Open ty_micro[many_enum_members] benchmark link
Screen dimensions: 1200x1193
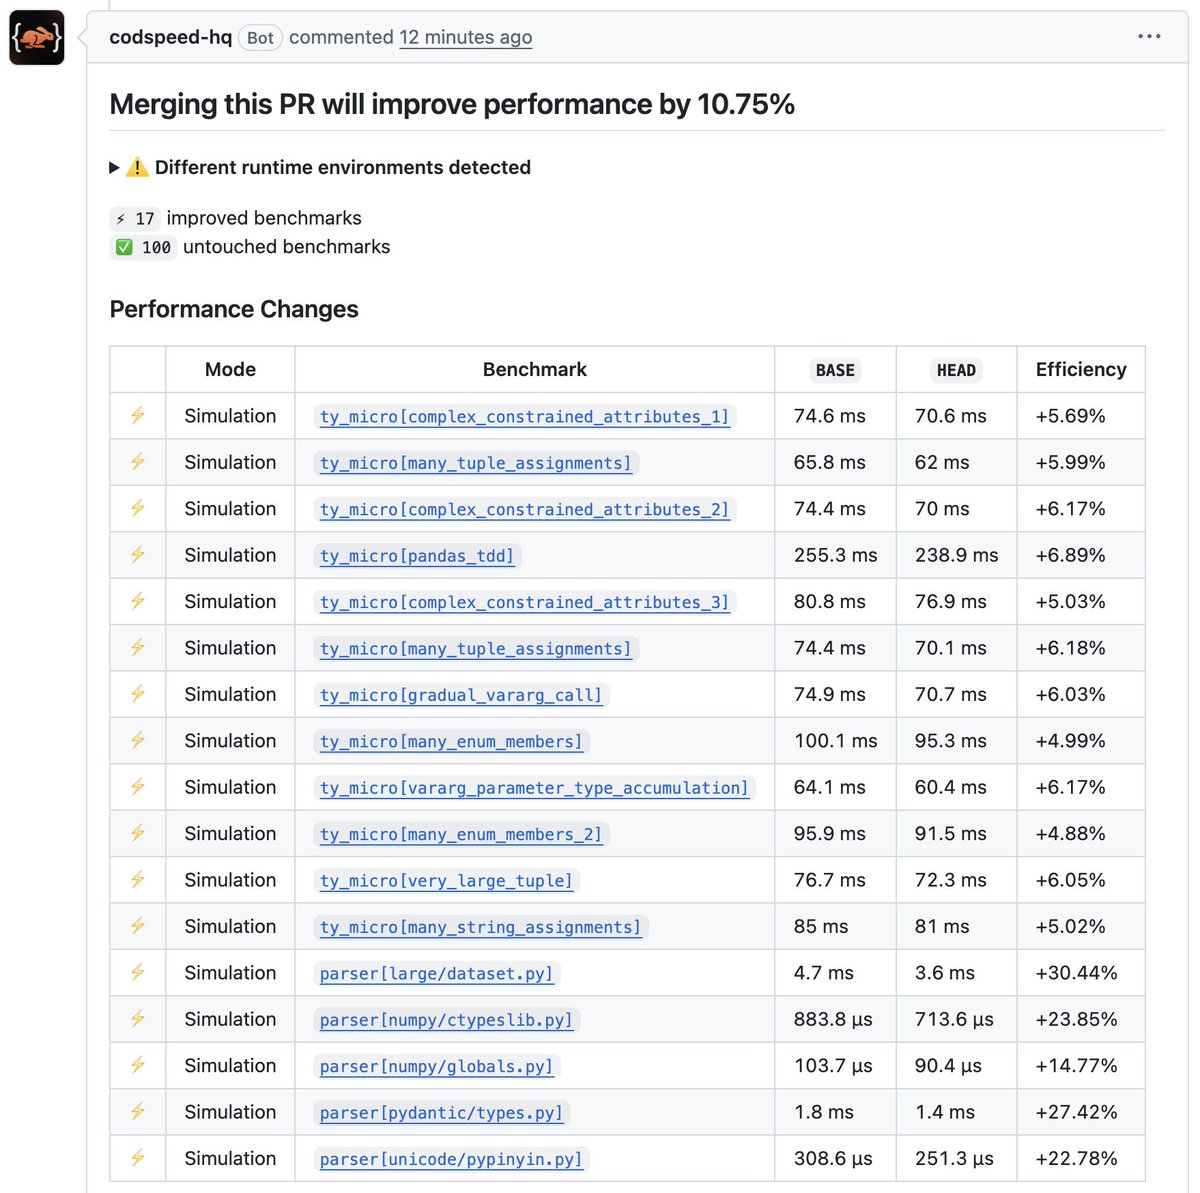pyautogui.click(x=451, y=741)
